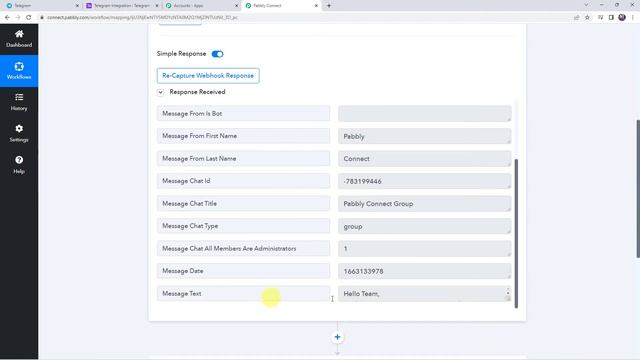Click the Message From Is Bot label
The width and height of the screenshot is (640, 360).
[x=243, y=113]
